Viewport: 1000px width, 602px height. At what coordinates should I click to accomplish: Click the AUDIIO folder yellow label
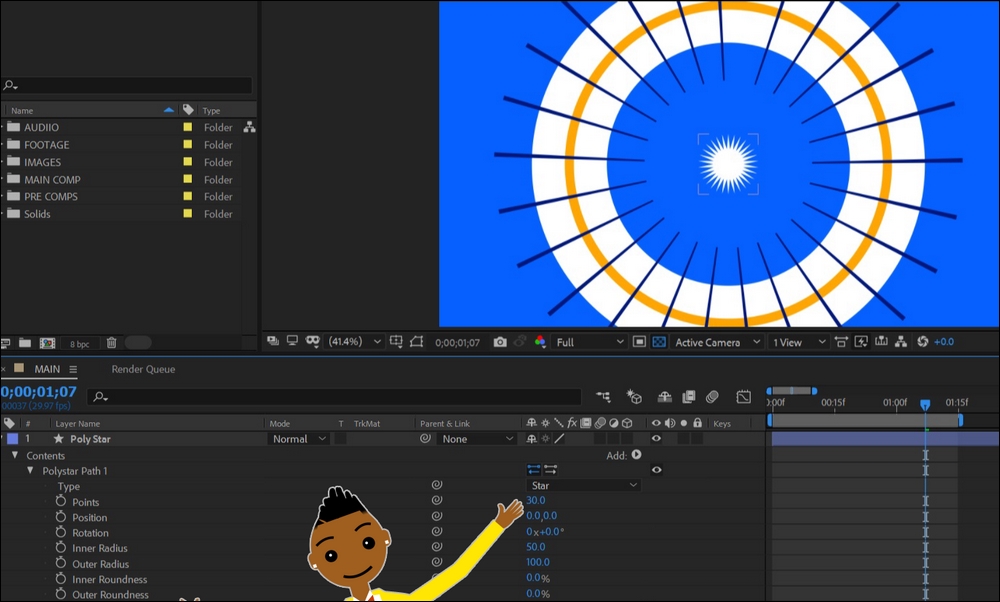pyautogui.click(x=188, y=127)
